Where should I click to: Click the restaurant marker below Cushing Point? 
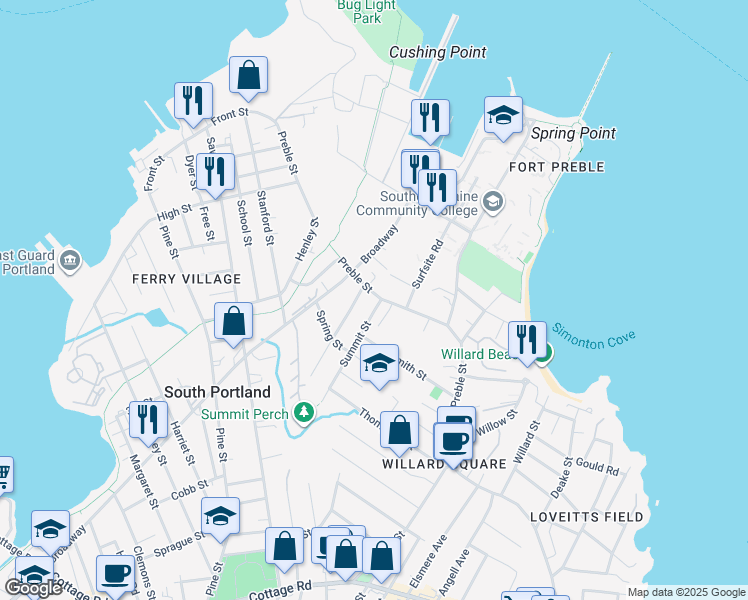tap(430, 119)
